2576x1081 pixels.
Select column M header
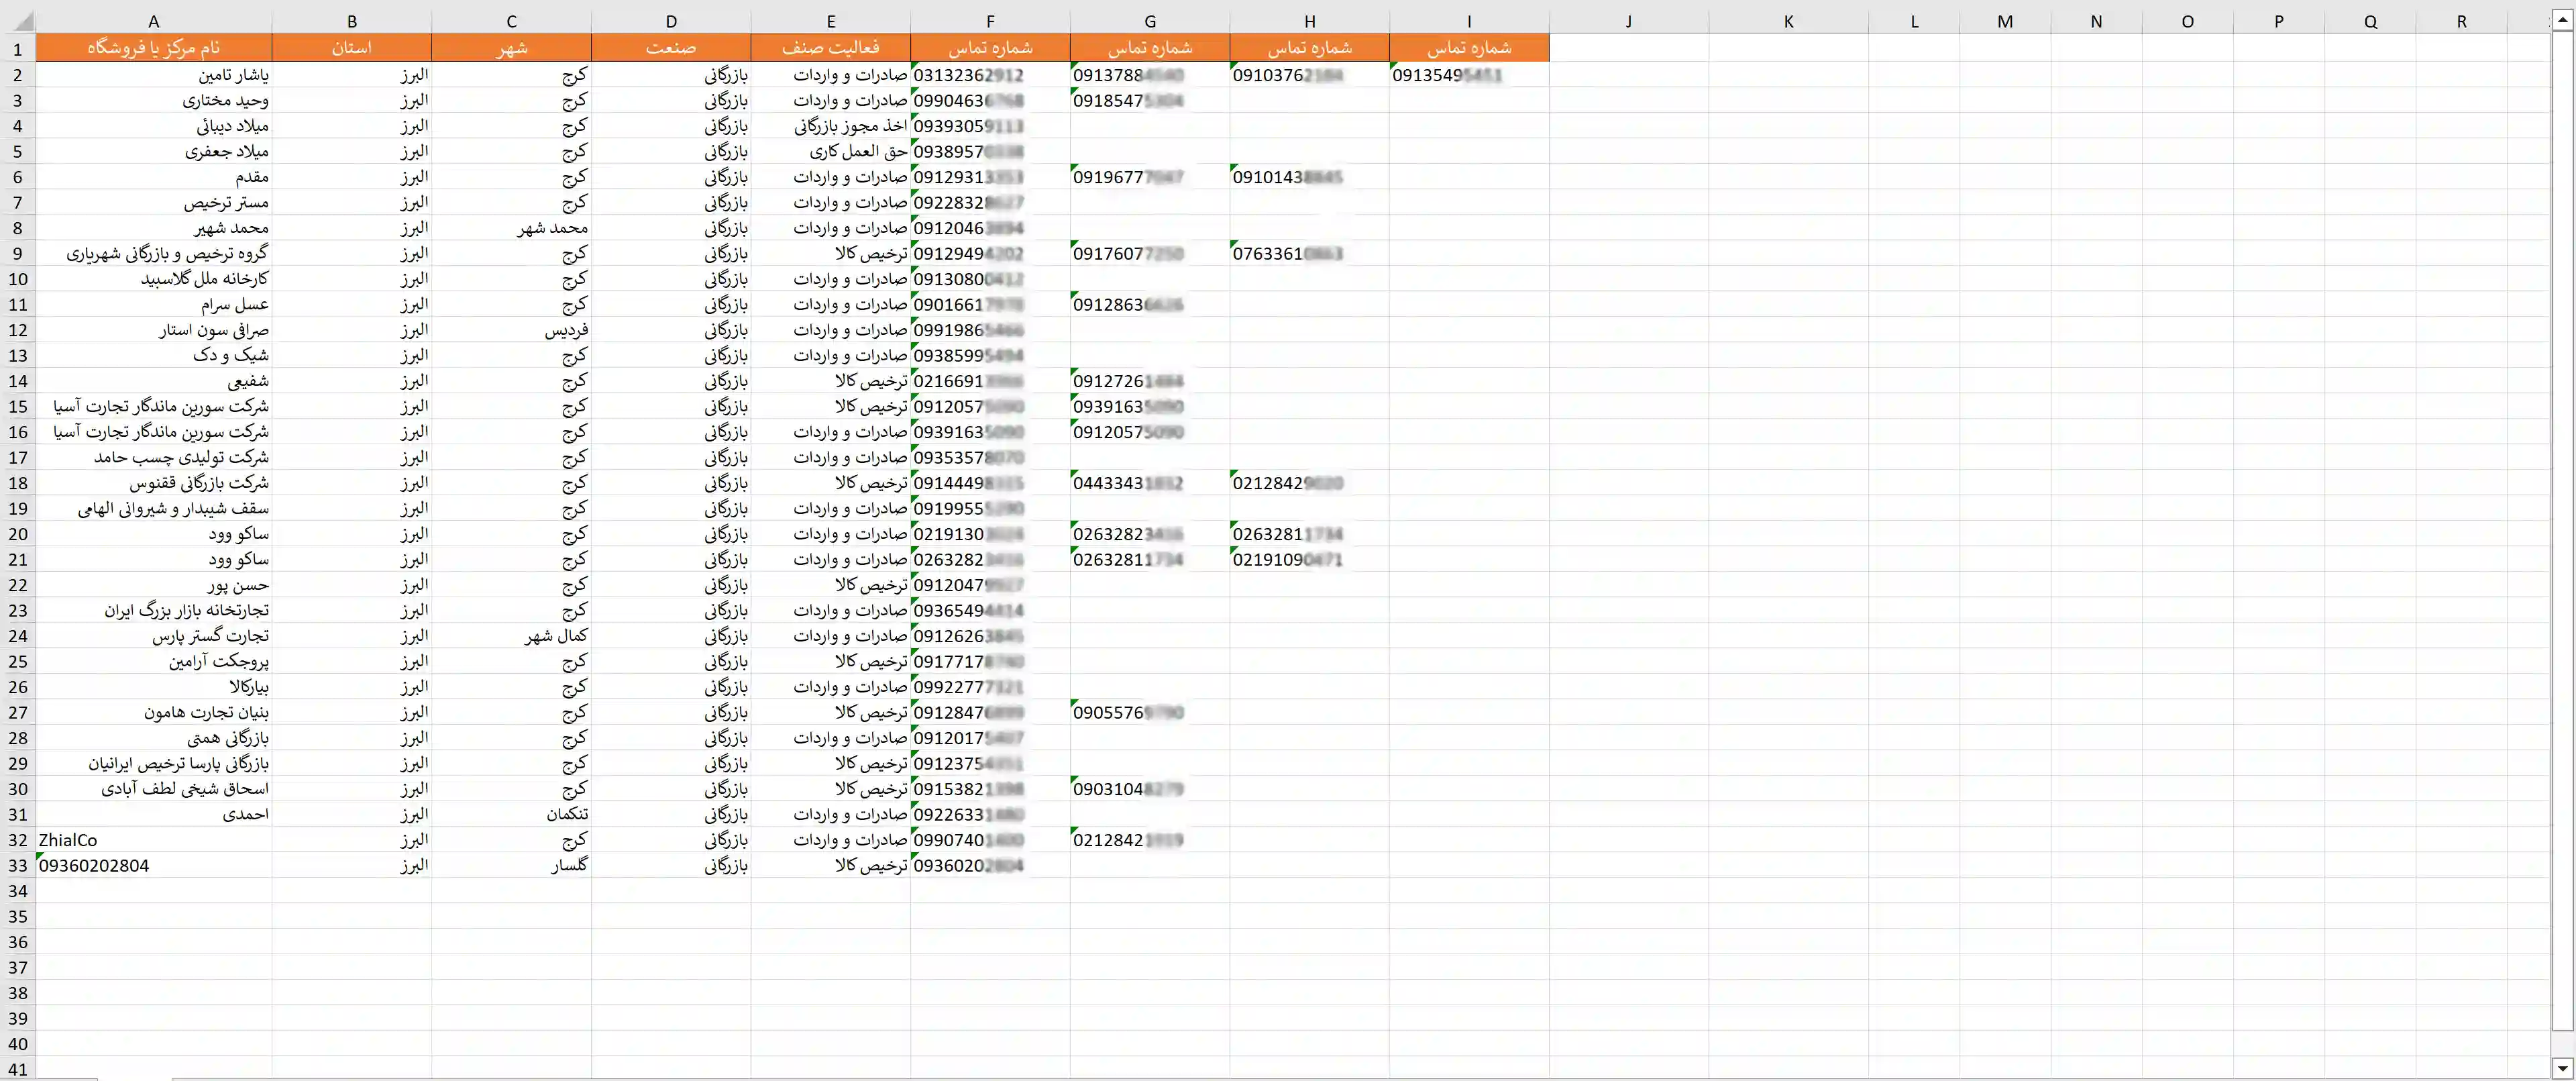2005,21
